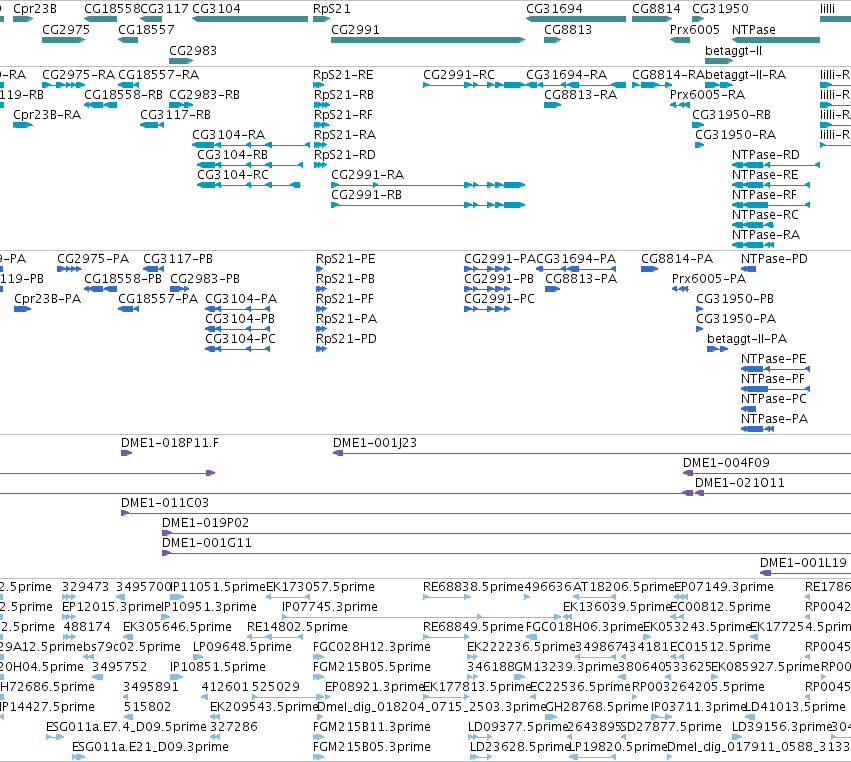The height and width of the screenshot is (762, 851).
Task: Select EST FGM215B11.3prime
Action: tap(319, 737)
